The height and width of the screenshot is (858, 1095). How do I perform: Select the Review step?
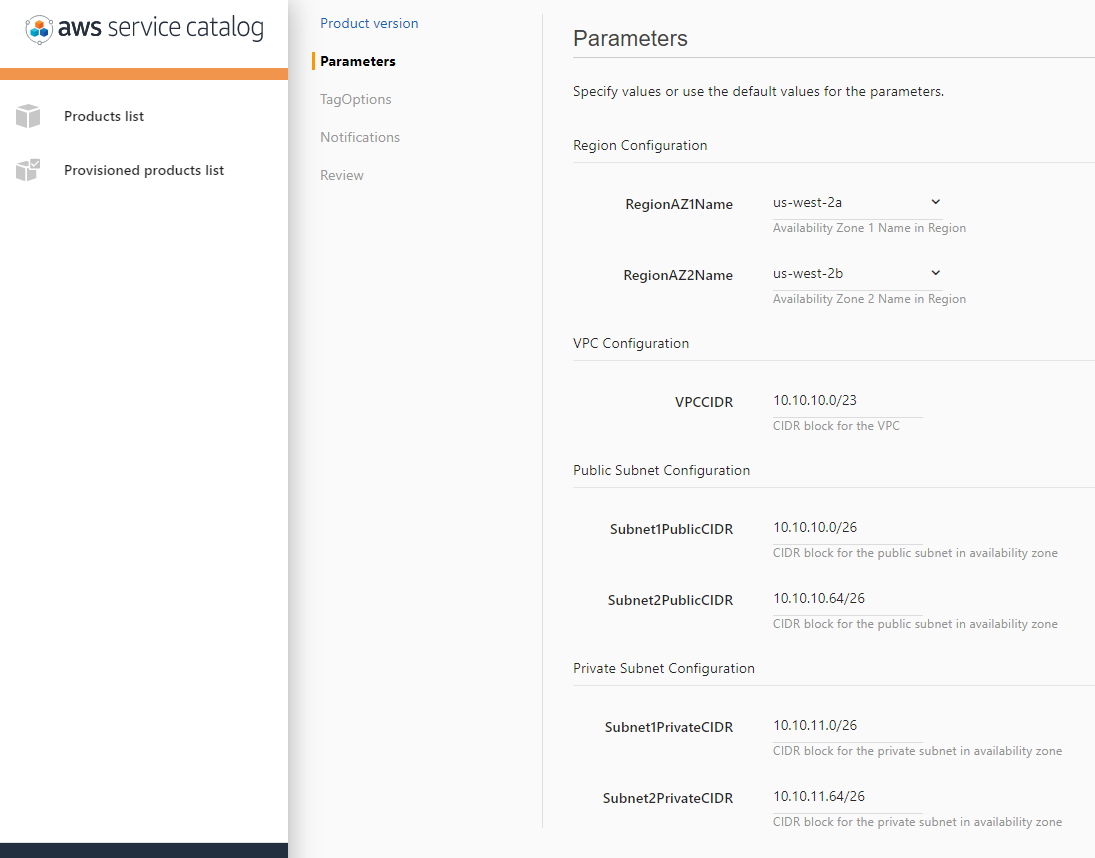pos(341,175)
